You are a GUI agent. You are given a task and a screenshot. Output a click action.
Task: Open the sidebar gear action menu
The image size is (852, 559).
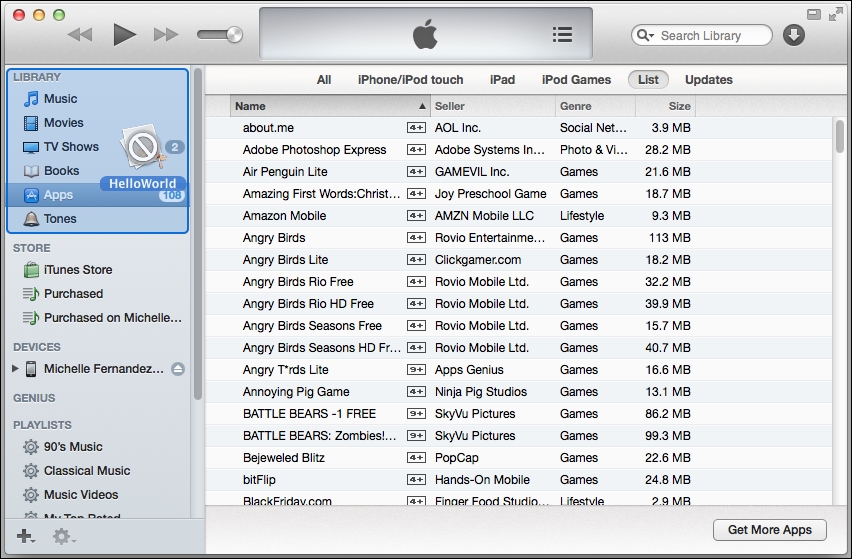pos(64,537)
